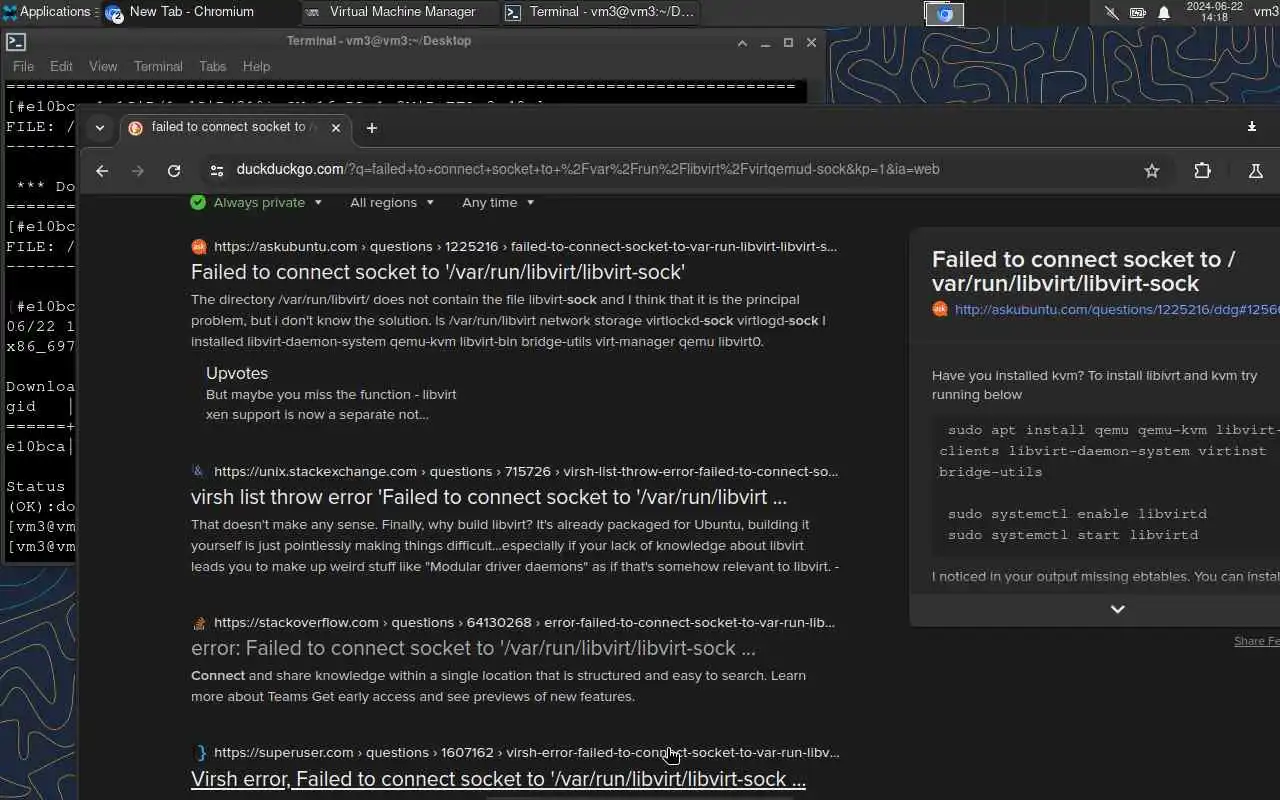Click the panel clock showing 2024-06-22
This screenshot has height=800, width=1280.
coord(1213,12)
